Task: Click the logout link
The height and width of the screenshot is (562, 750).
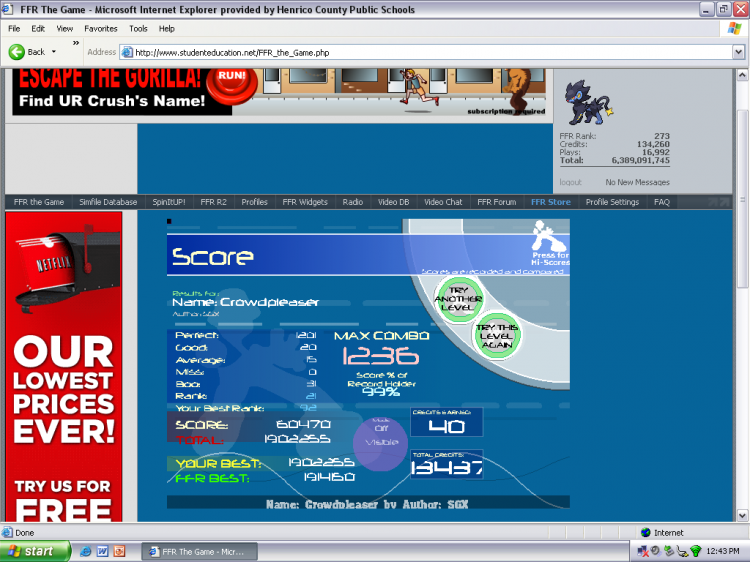Action: click(x=570, y=182)
